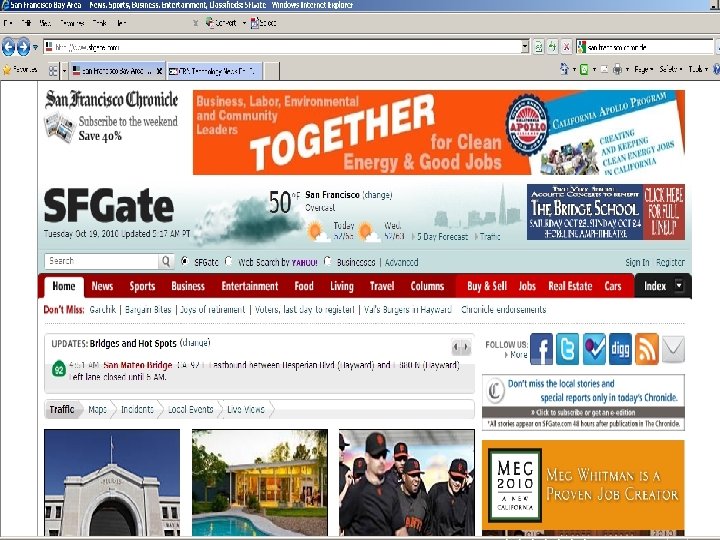Click the Compatibility View icon beside address bar

538,46
